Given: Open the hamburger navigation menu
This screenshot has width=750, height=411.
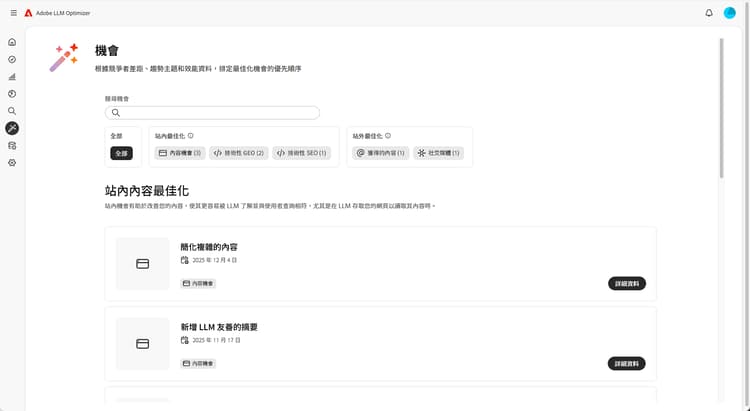Looking at the screenshot, I should (13, 13).
